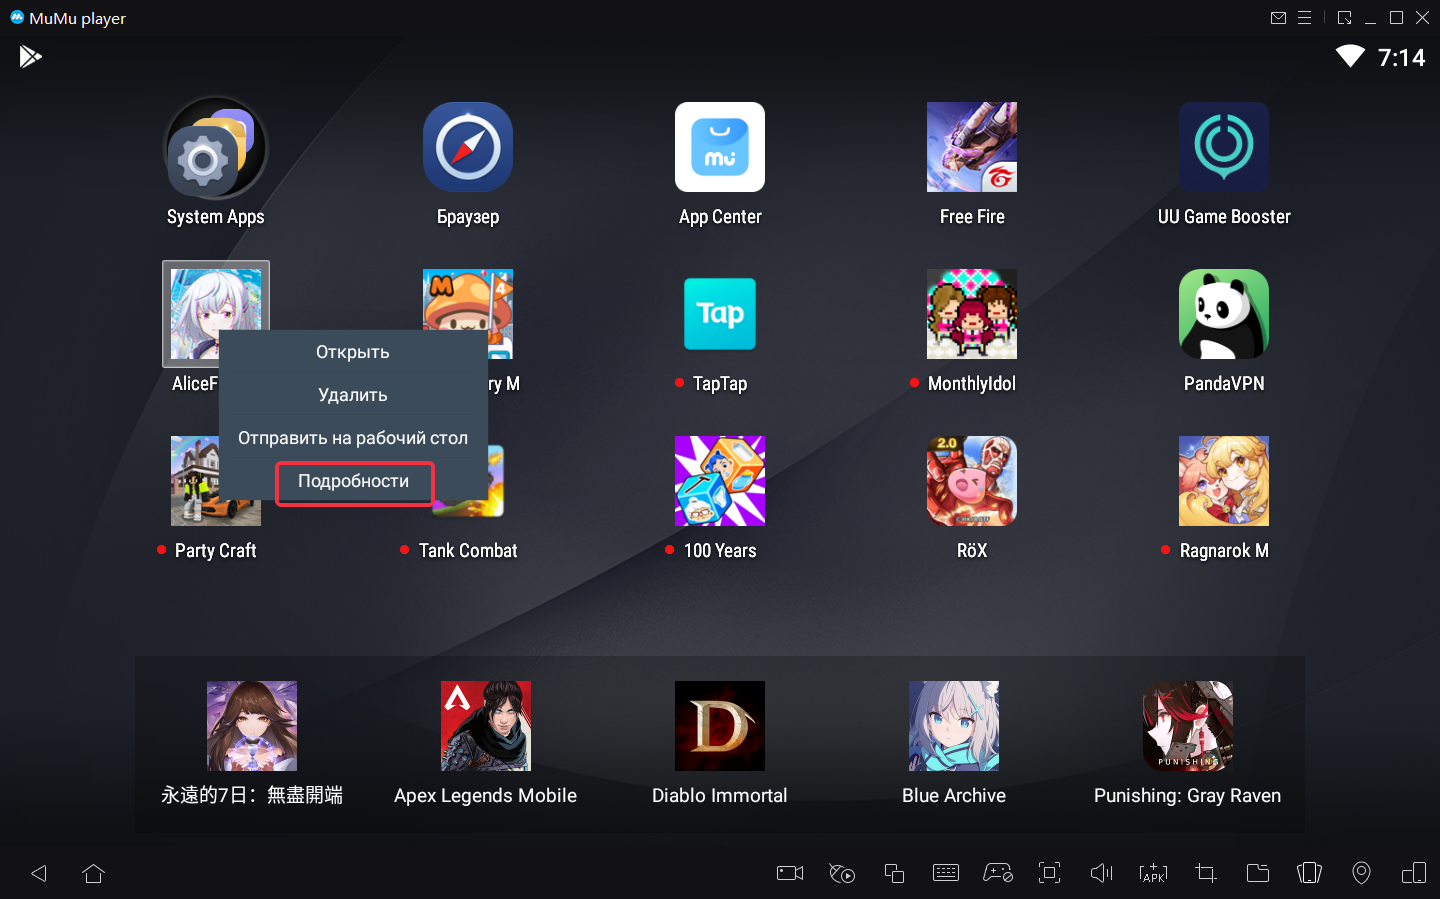Screen dimensions: 1440x899
Task: Select Подробности in the context menu
Action: [354, 482]
